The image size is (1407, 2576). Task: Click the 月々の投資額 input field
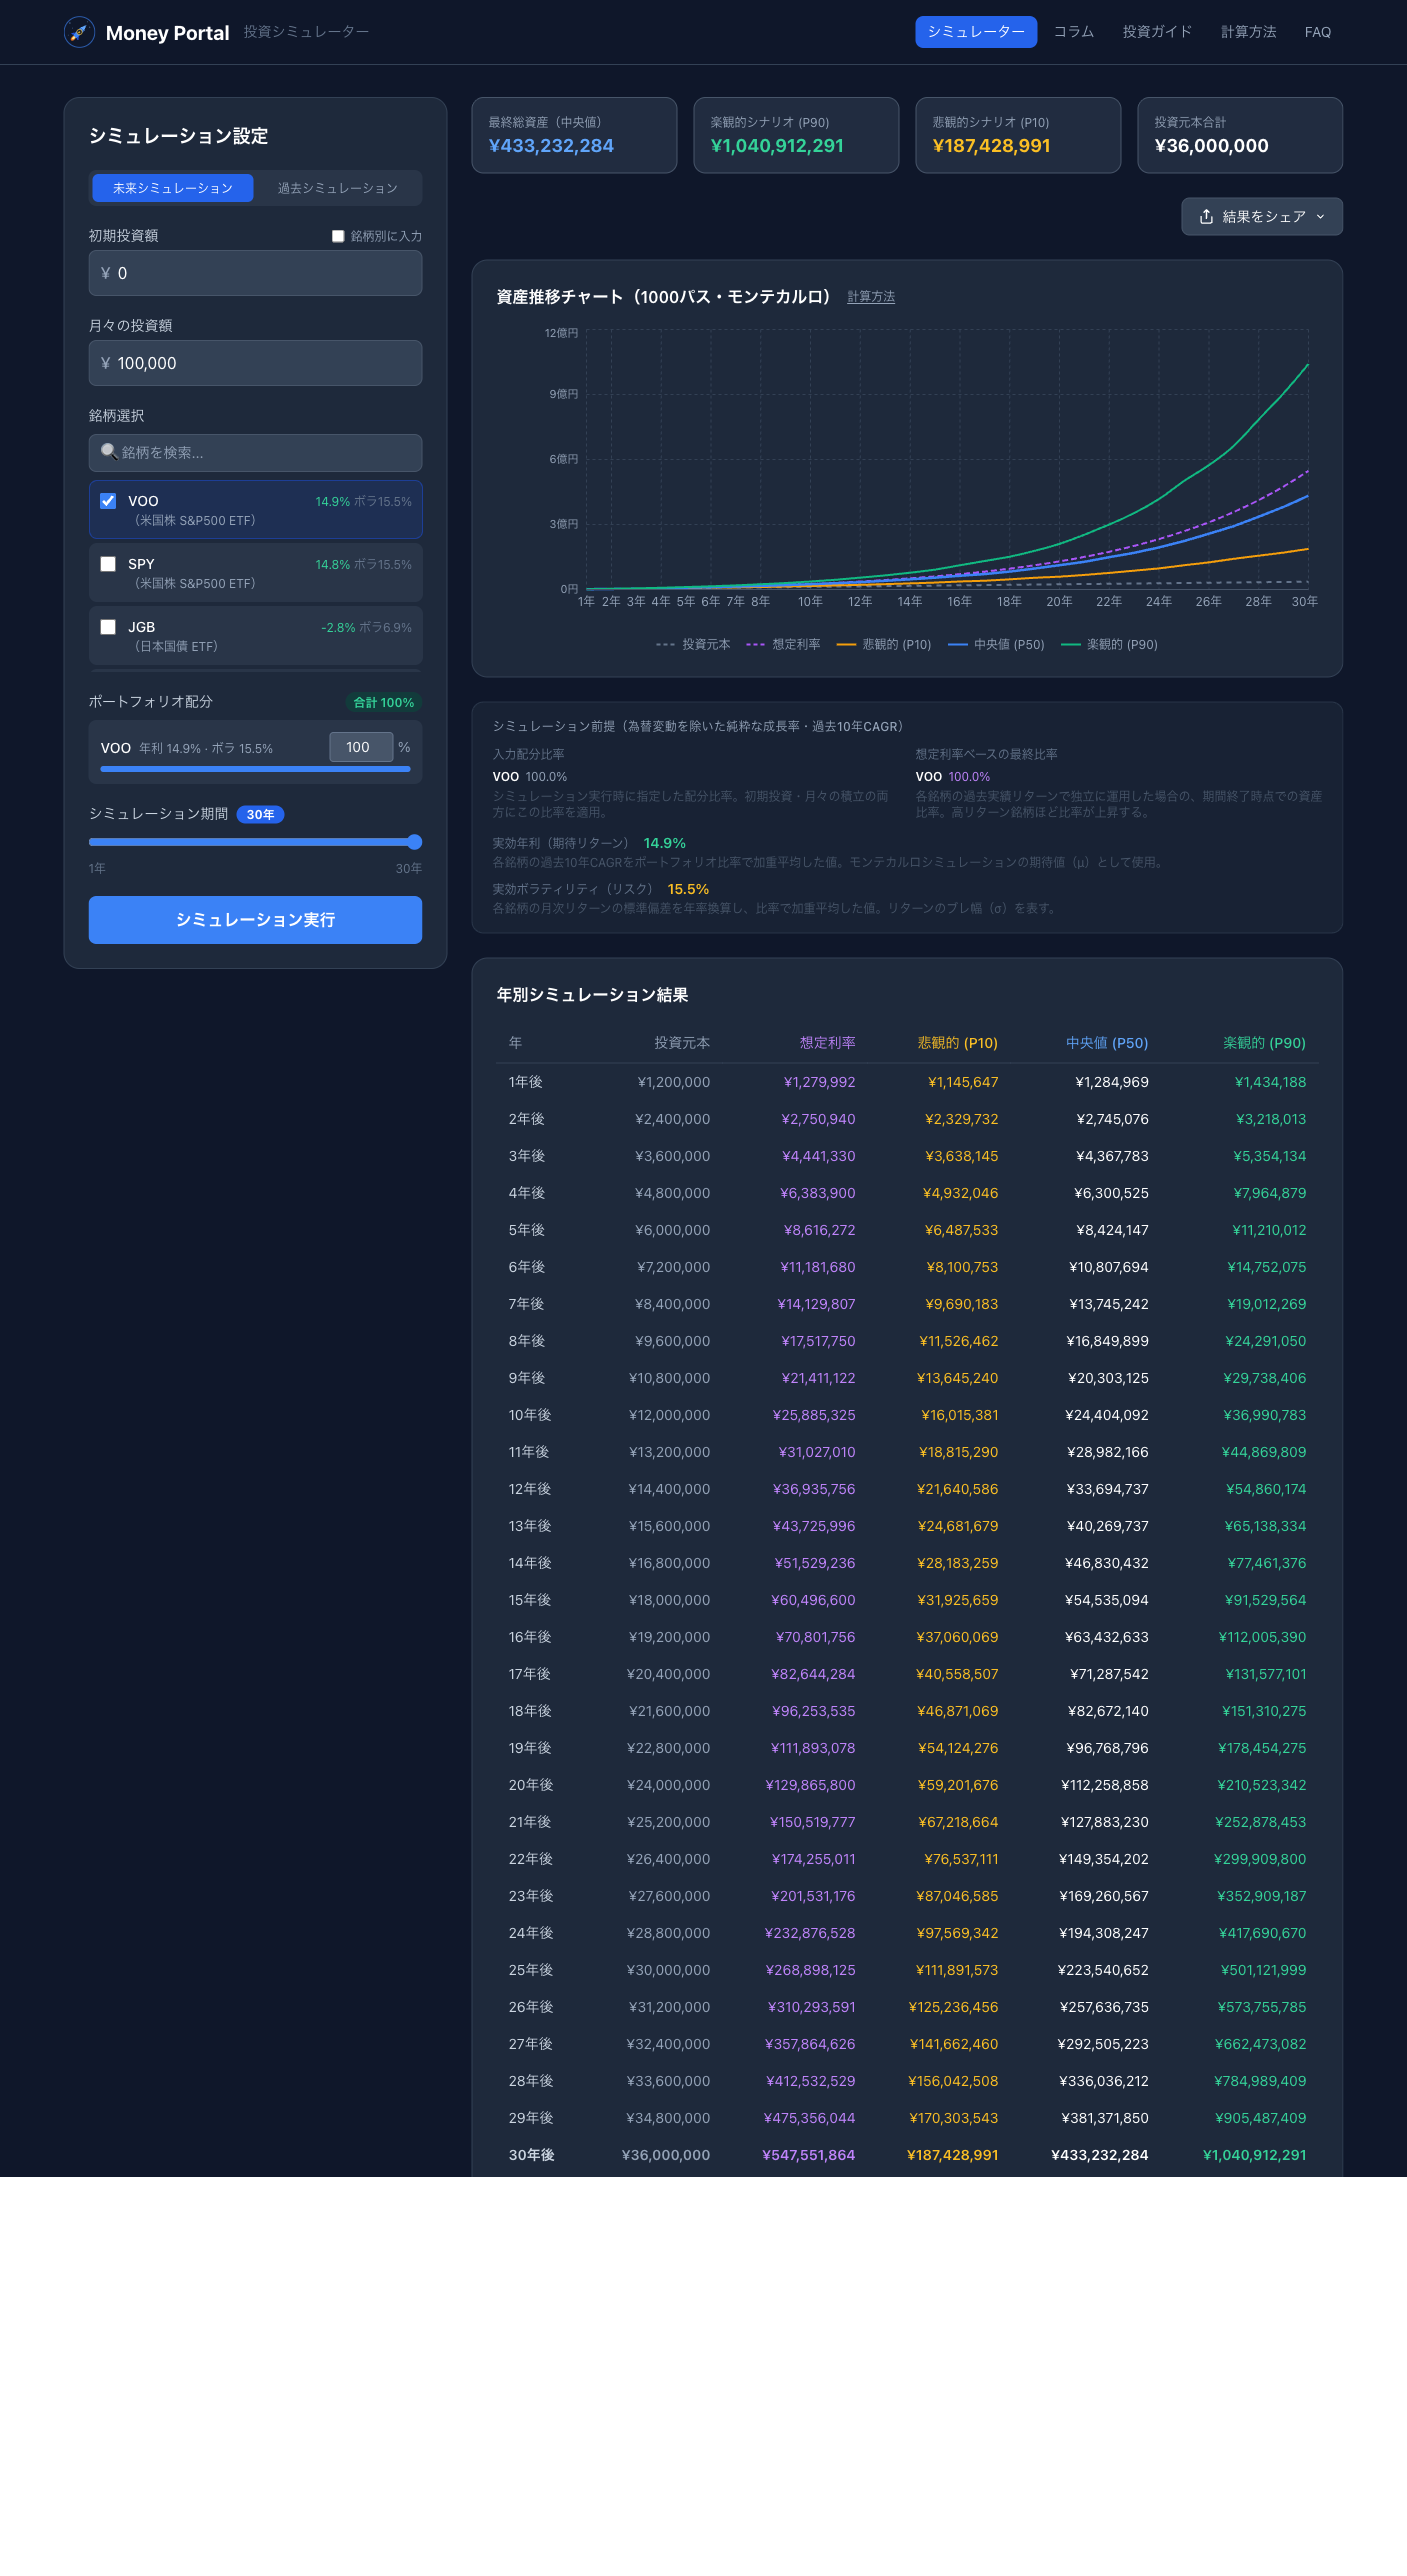pos(255,363)
